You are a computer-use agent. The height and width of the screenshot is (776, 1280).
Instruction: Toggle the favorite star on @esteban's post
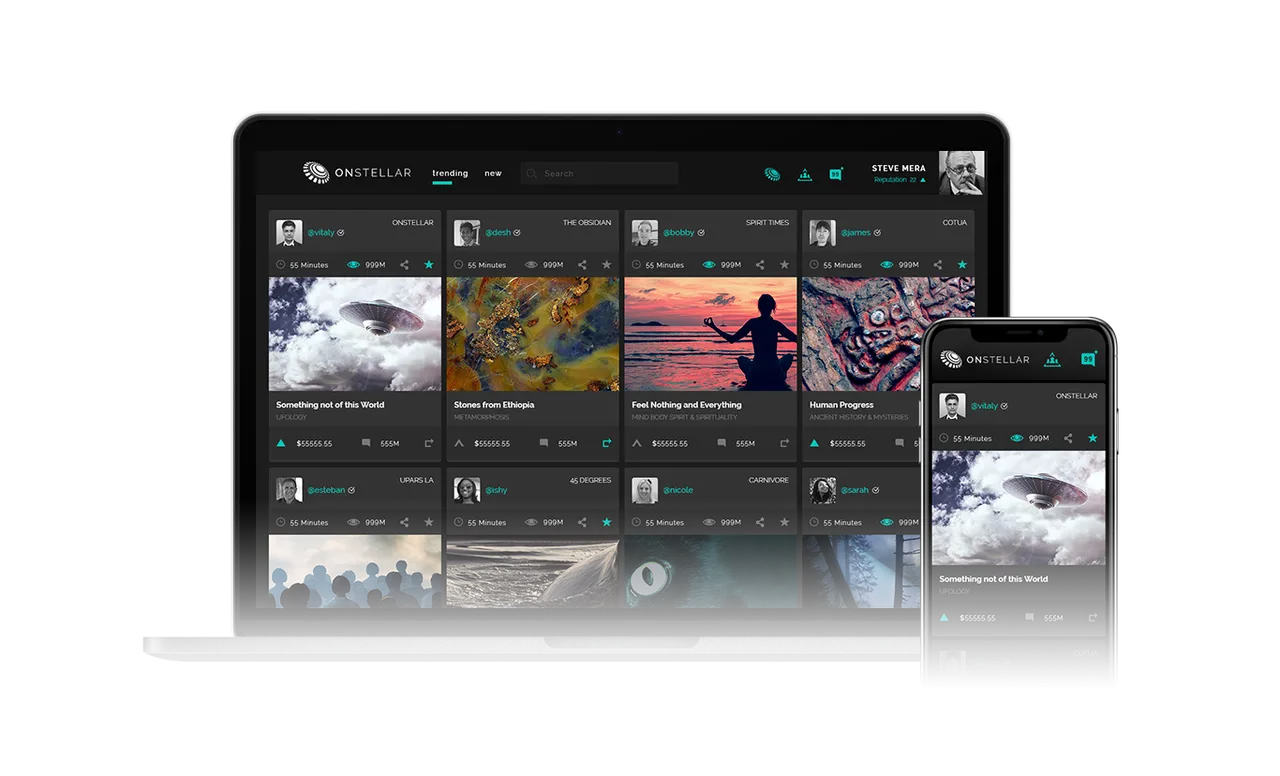click(x=429, y=522)
